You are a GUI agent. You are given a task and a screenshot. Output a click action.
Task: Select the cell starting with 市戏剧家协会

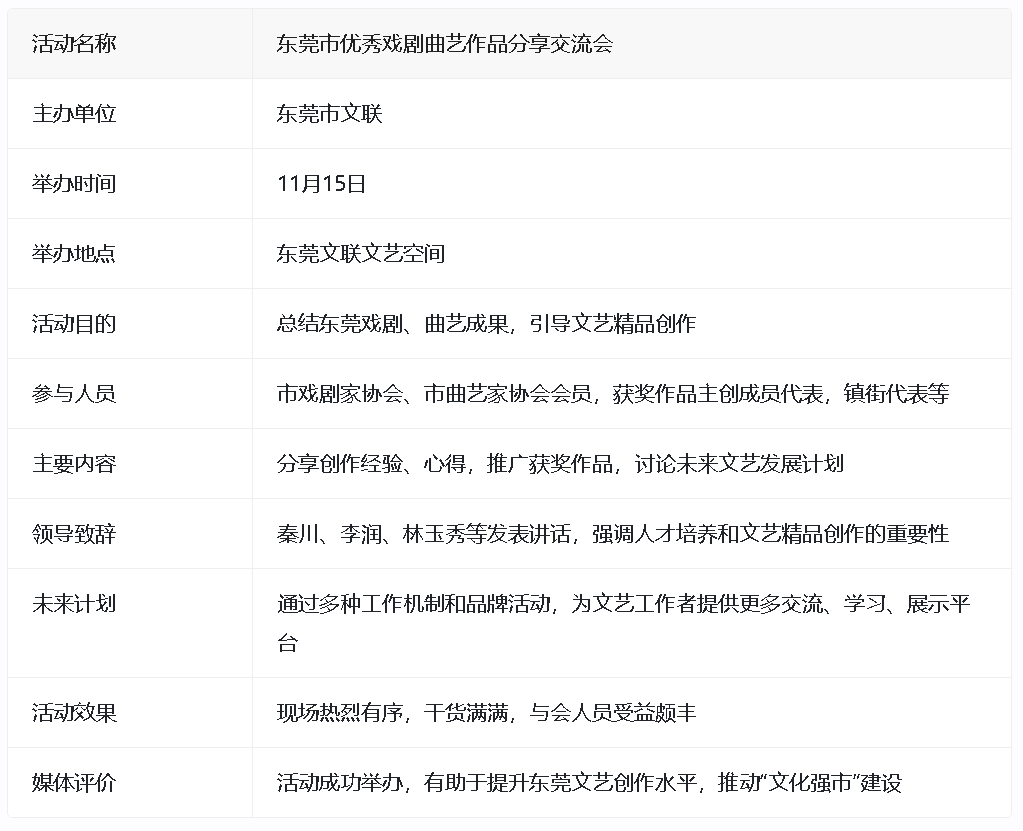(612, 394)
